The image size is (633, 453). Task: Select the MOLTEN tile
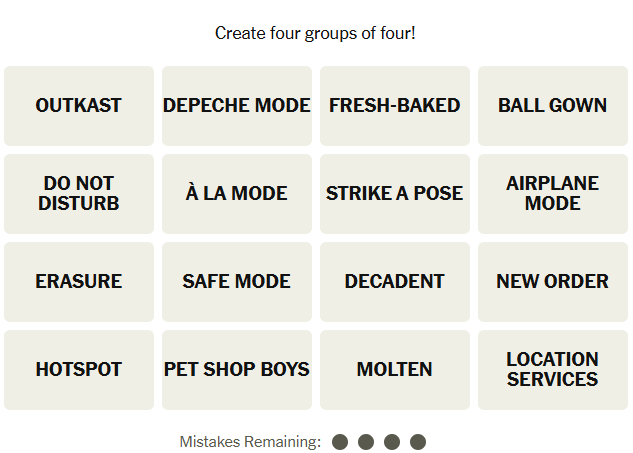coord(395,370)
